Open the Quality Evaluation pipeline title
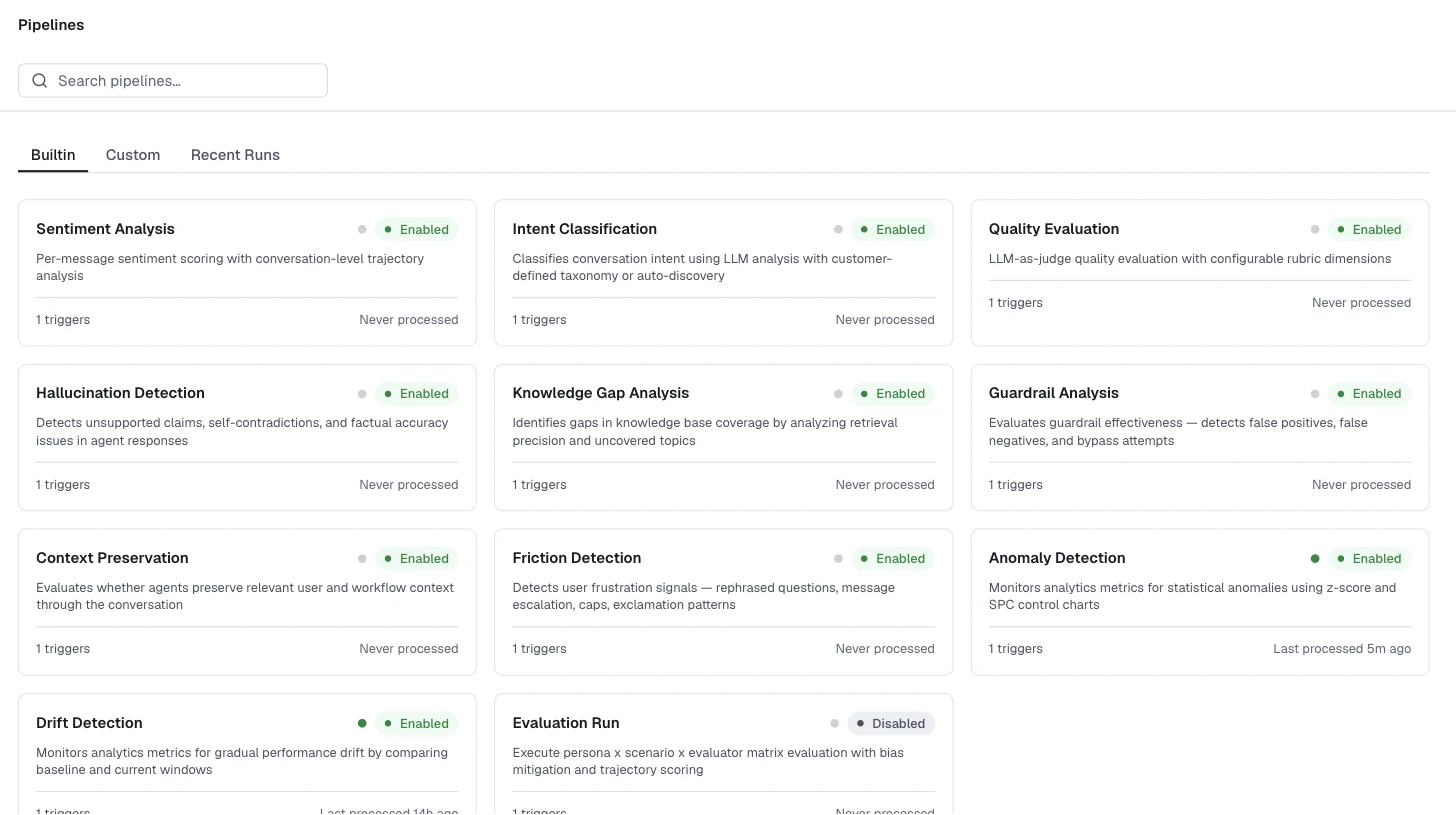Screen dimensions: 1456x815 tap(1054, 229)
